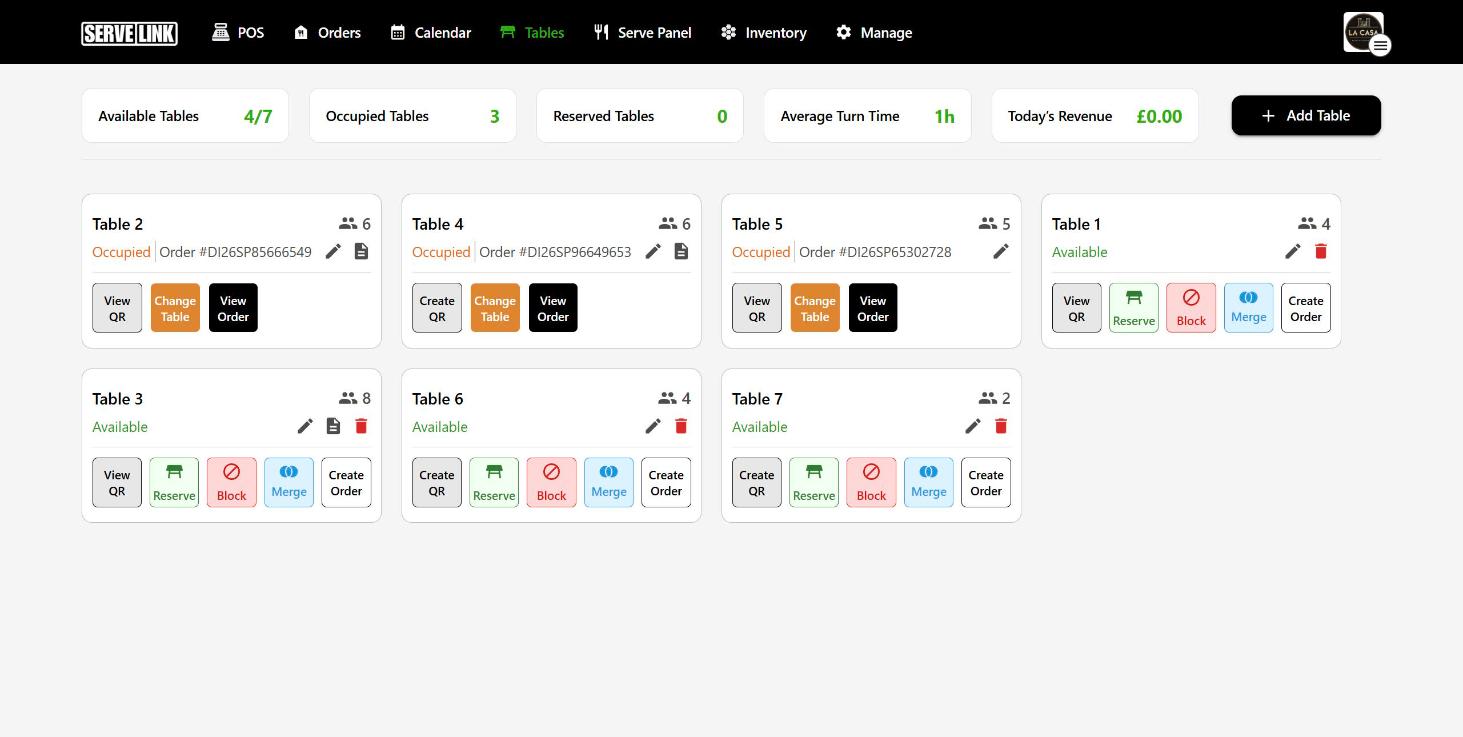
Task: Select the Tables nav item
Action: click(532, 32)
